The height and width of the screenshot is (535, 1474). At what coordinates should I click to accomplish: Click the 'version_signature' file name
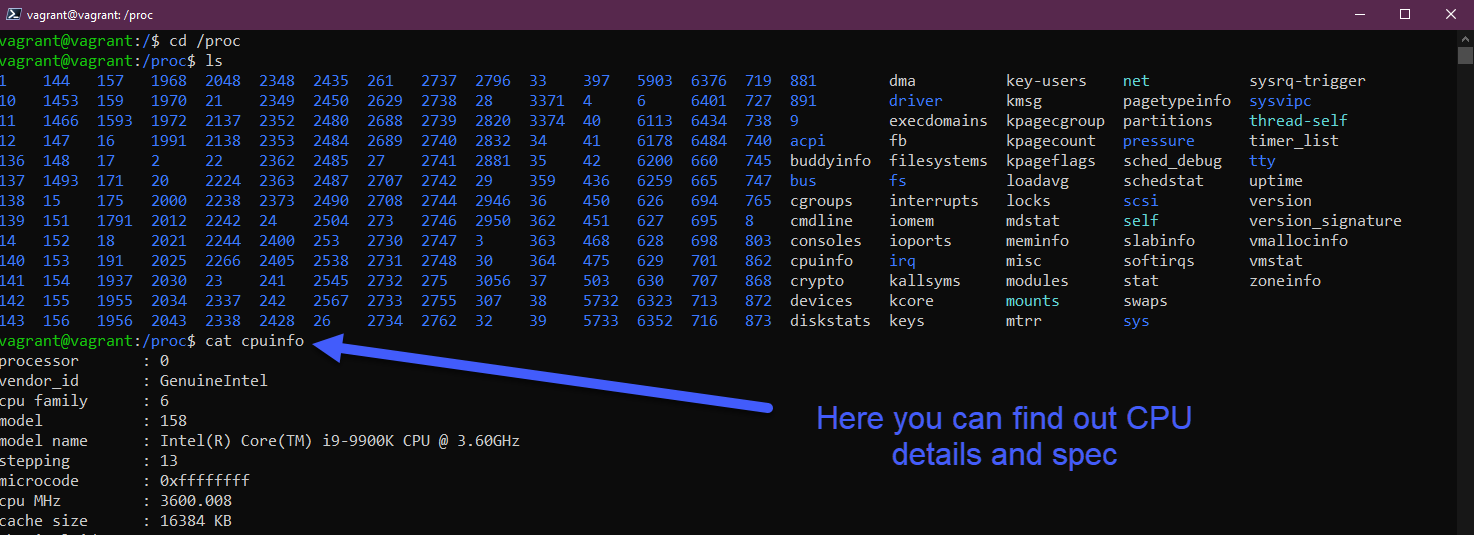click(x=1324, y=221)
